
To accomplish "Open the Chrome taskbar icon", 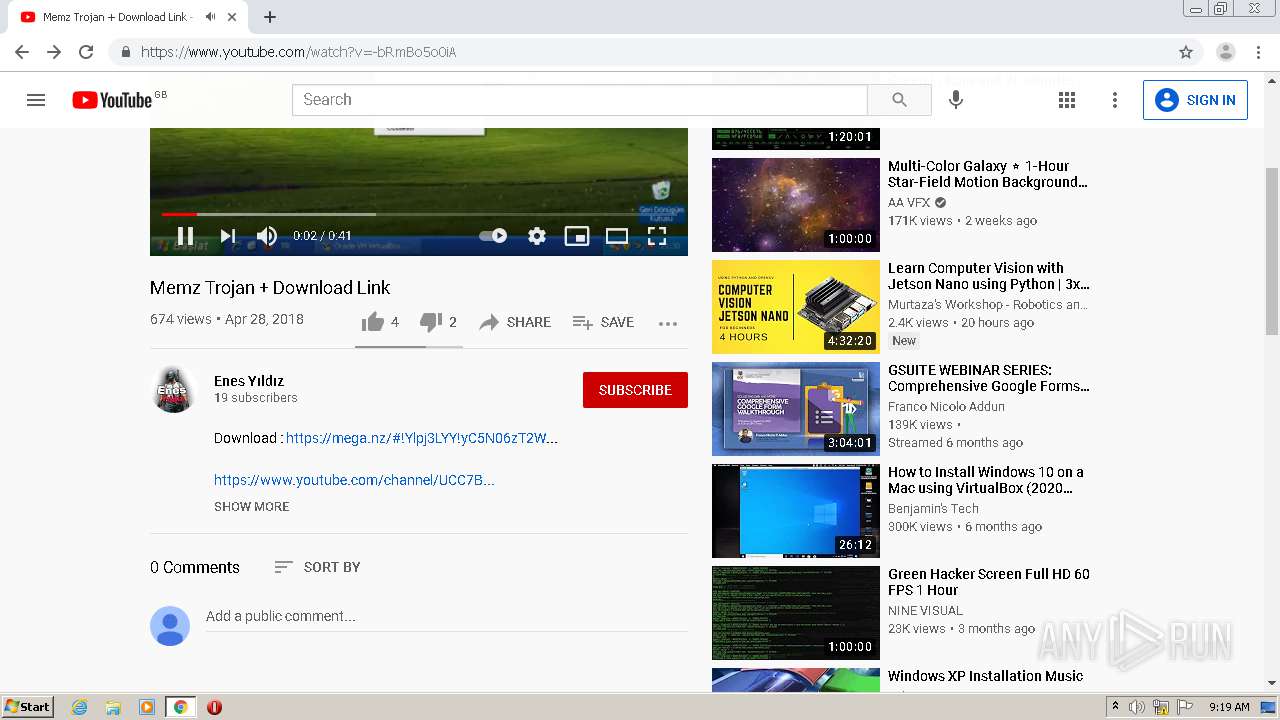I will (181, 707).
